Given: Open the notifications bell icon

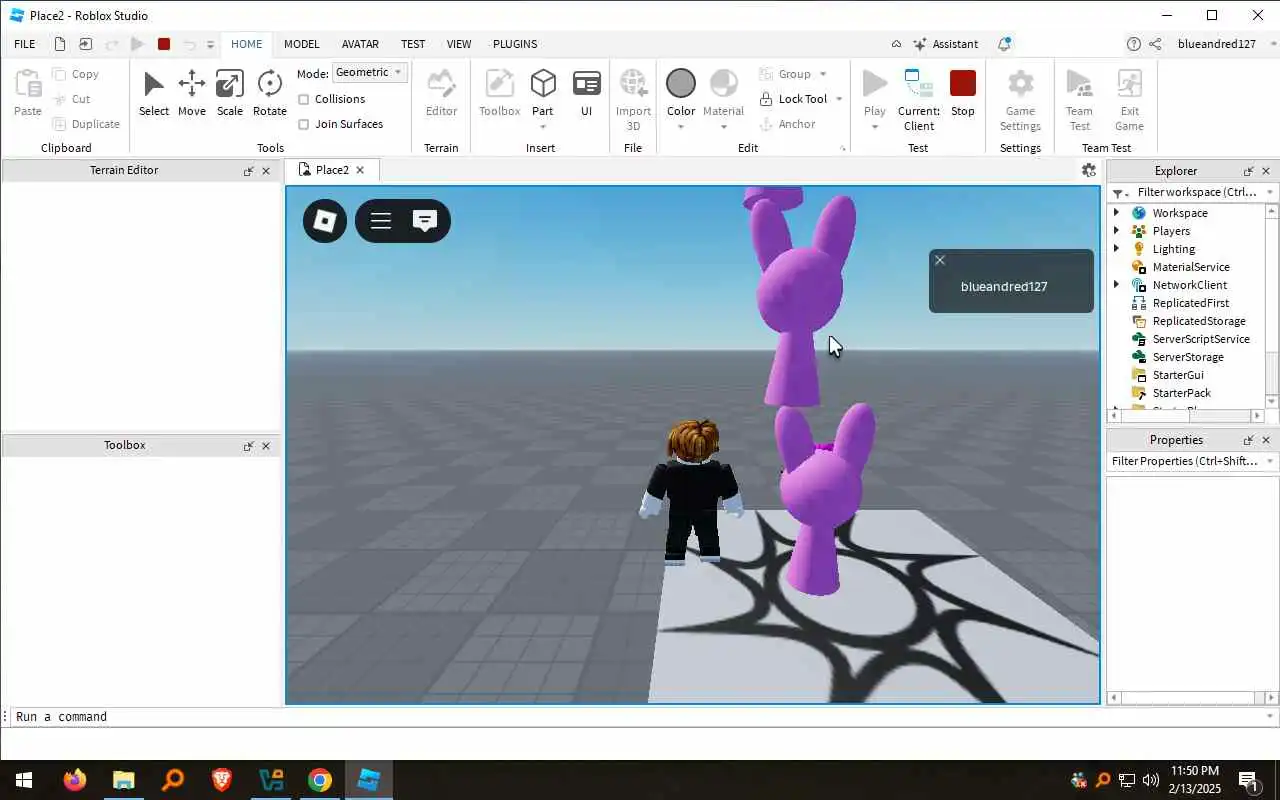Looking at the screenshot, I should click(1004, 44).
